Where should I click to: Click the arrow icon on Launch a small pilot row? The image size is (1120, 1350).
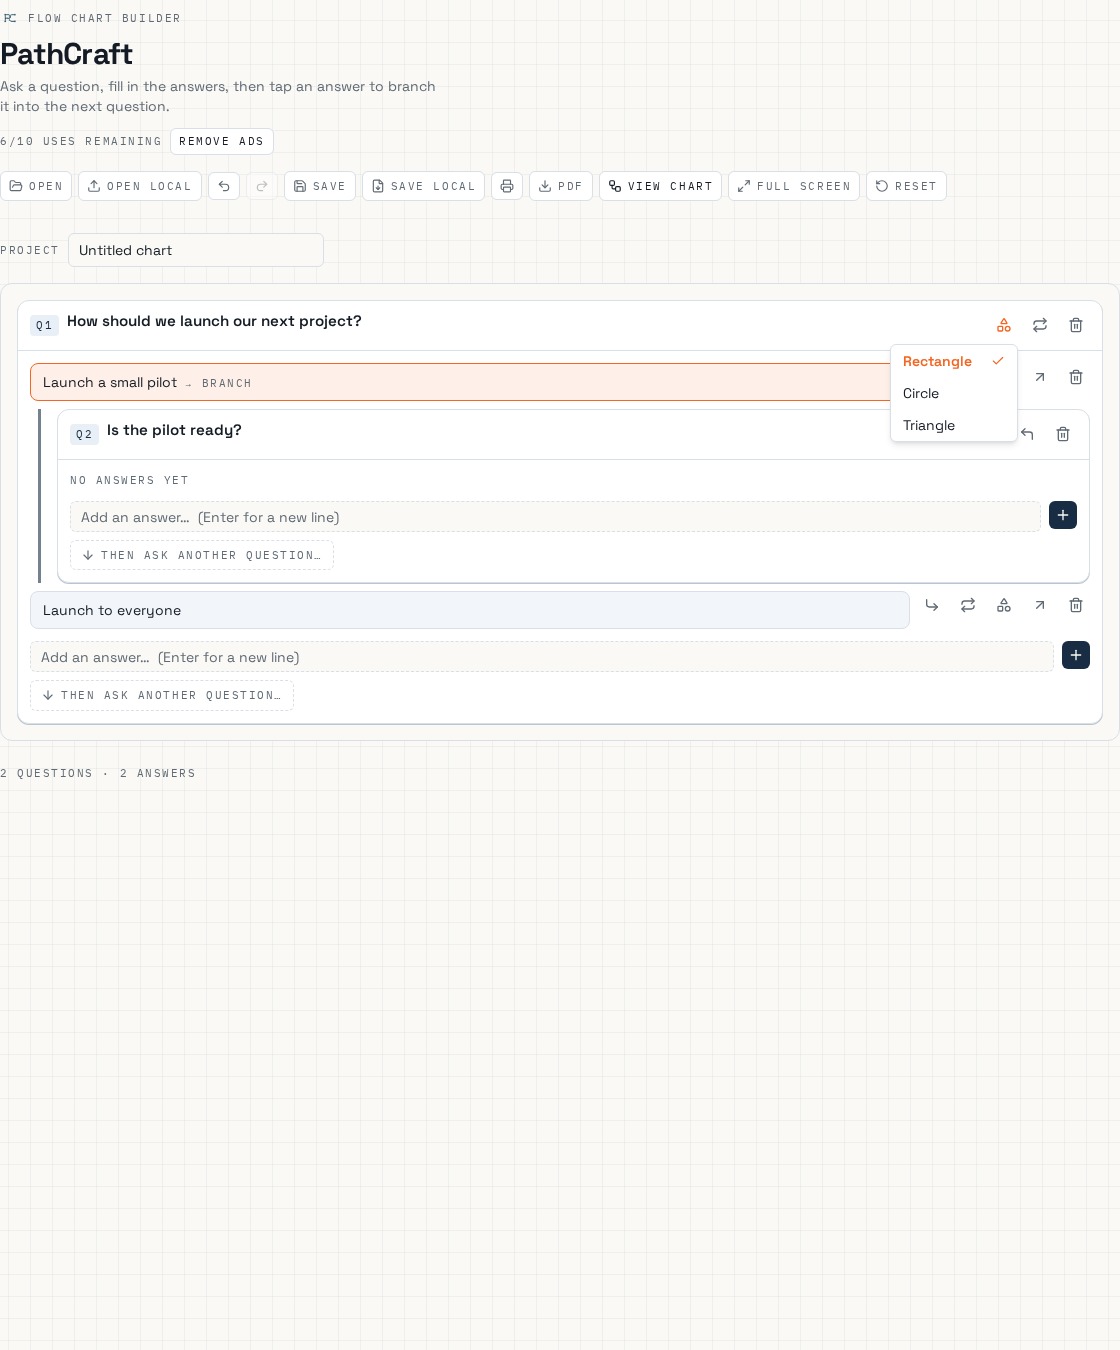1040,377
